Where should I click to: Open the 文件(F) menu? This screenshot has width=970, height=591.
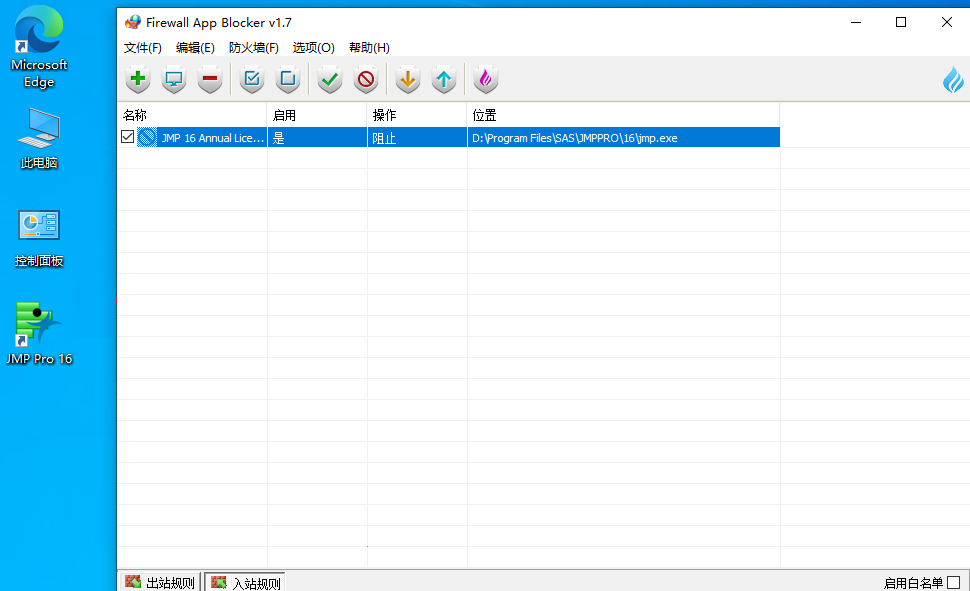[142, 47]
